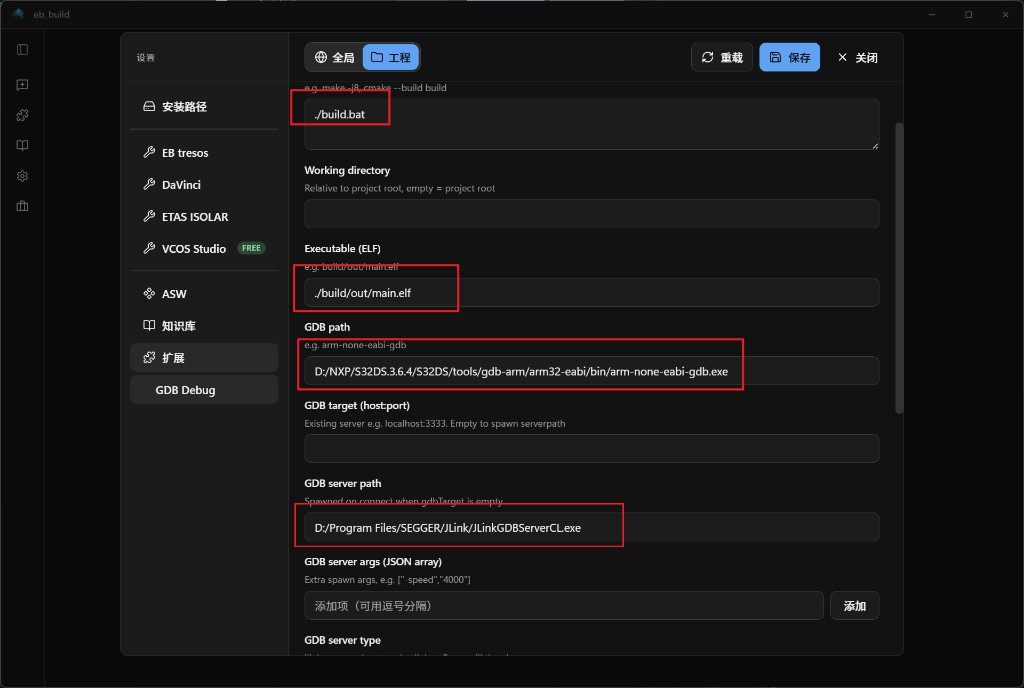
Task: Go to the ASW settings section
Action: click(x=204, y=294)
